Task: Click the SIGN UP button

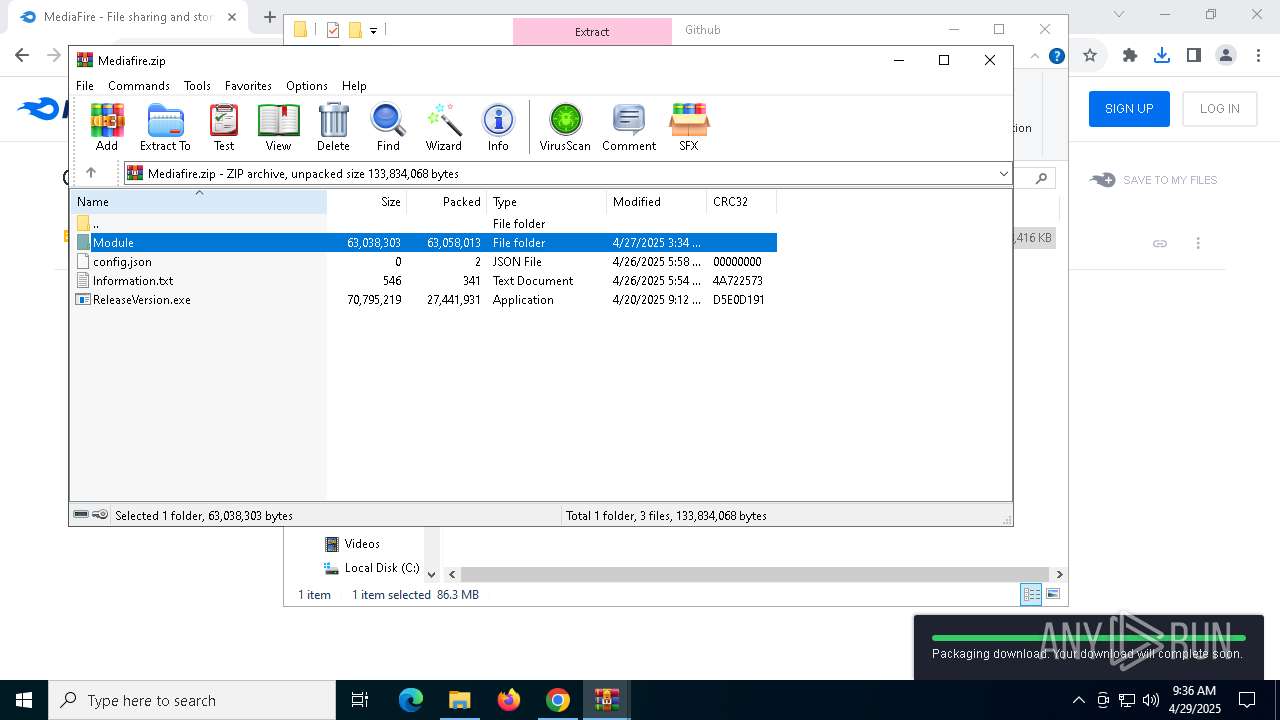Action: [x=1129, y=109]
